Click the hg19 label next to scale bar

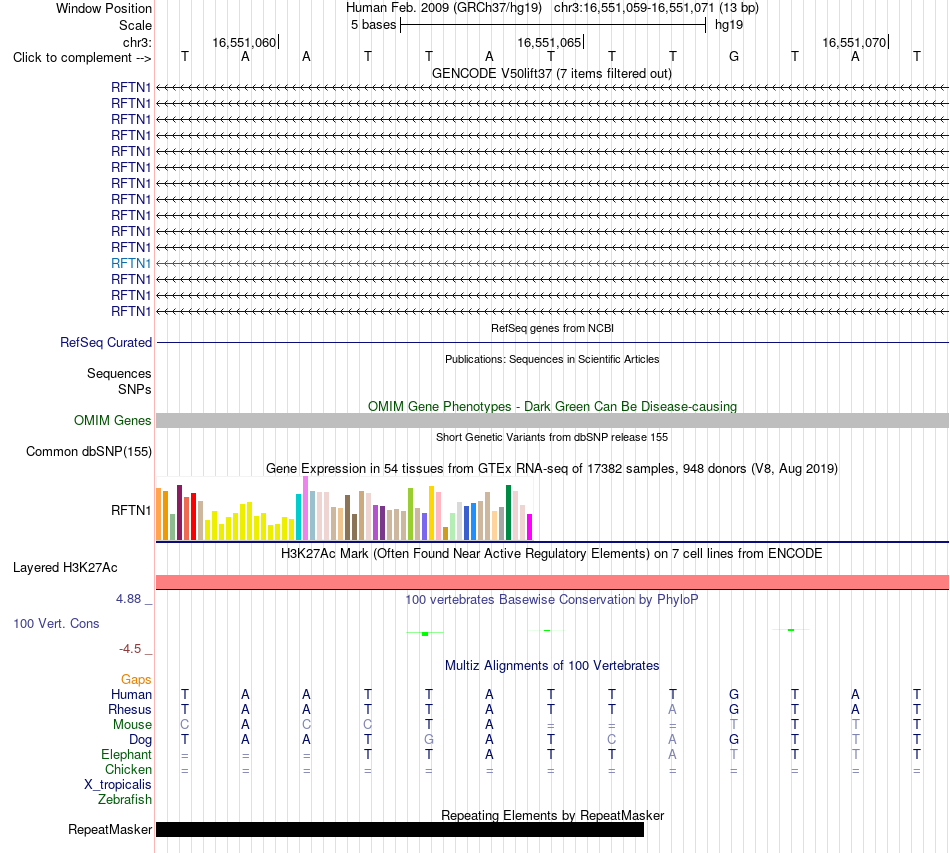point(729,25)
